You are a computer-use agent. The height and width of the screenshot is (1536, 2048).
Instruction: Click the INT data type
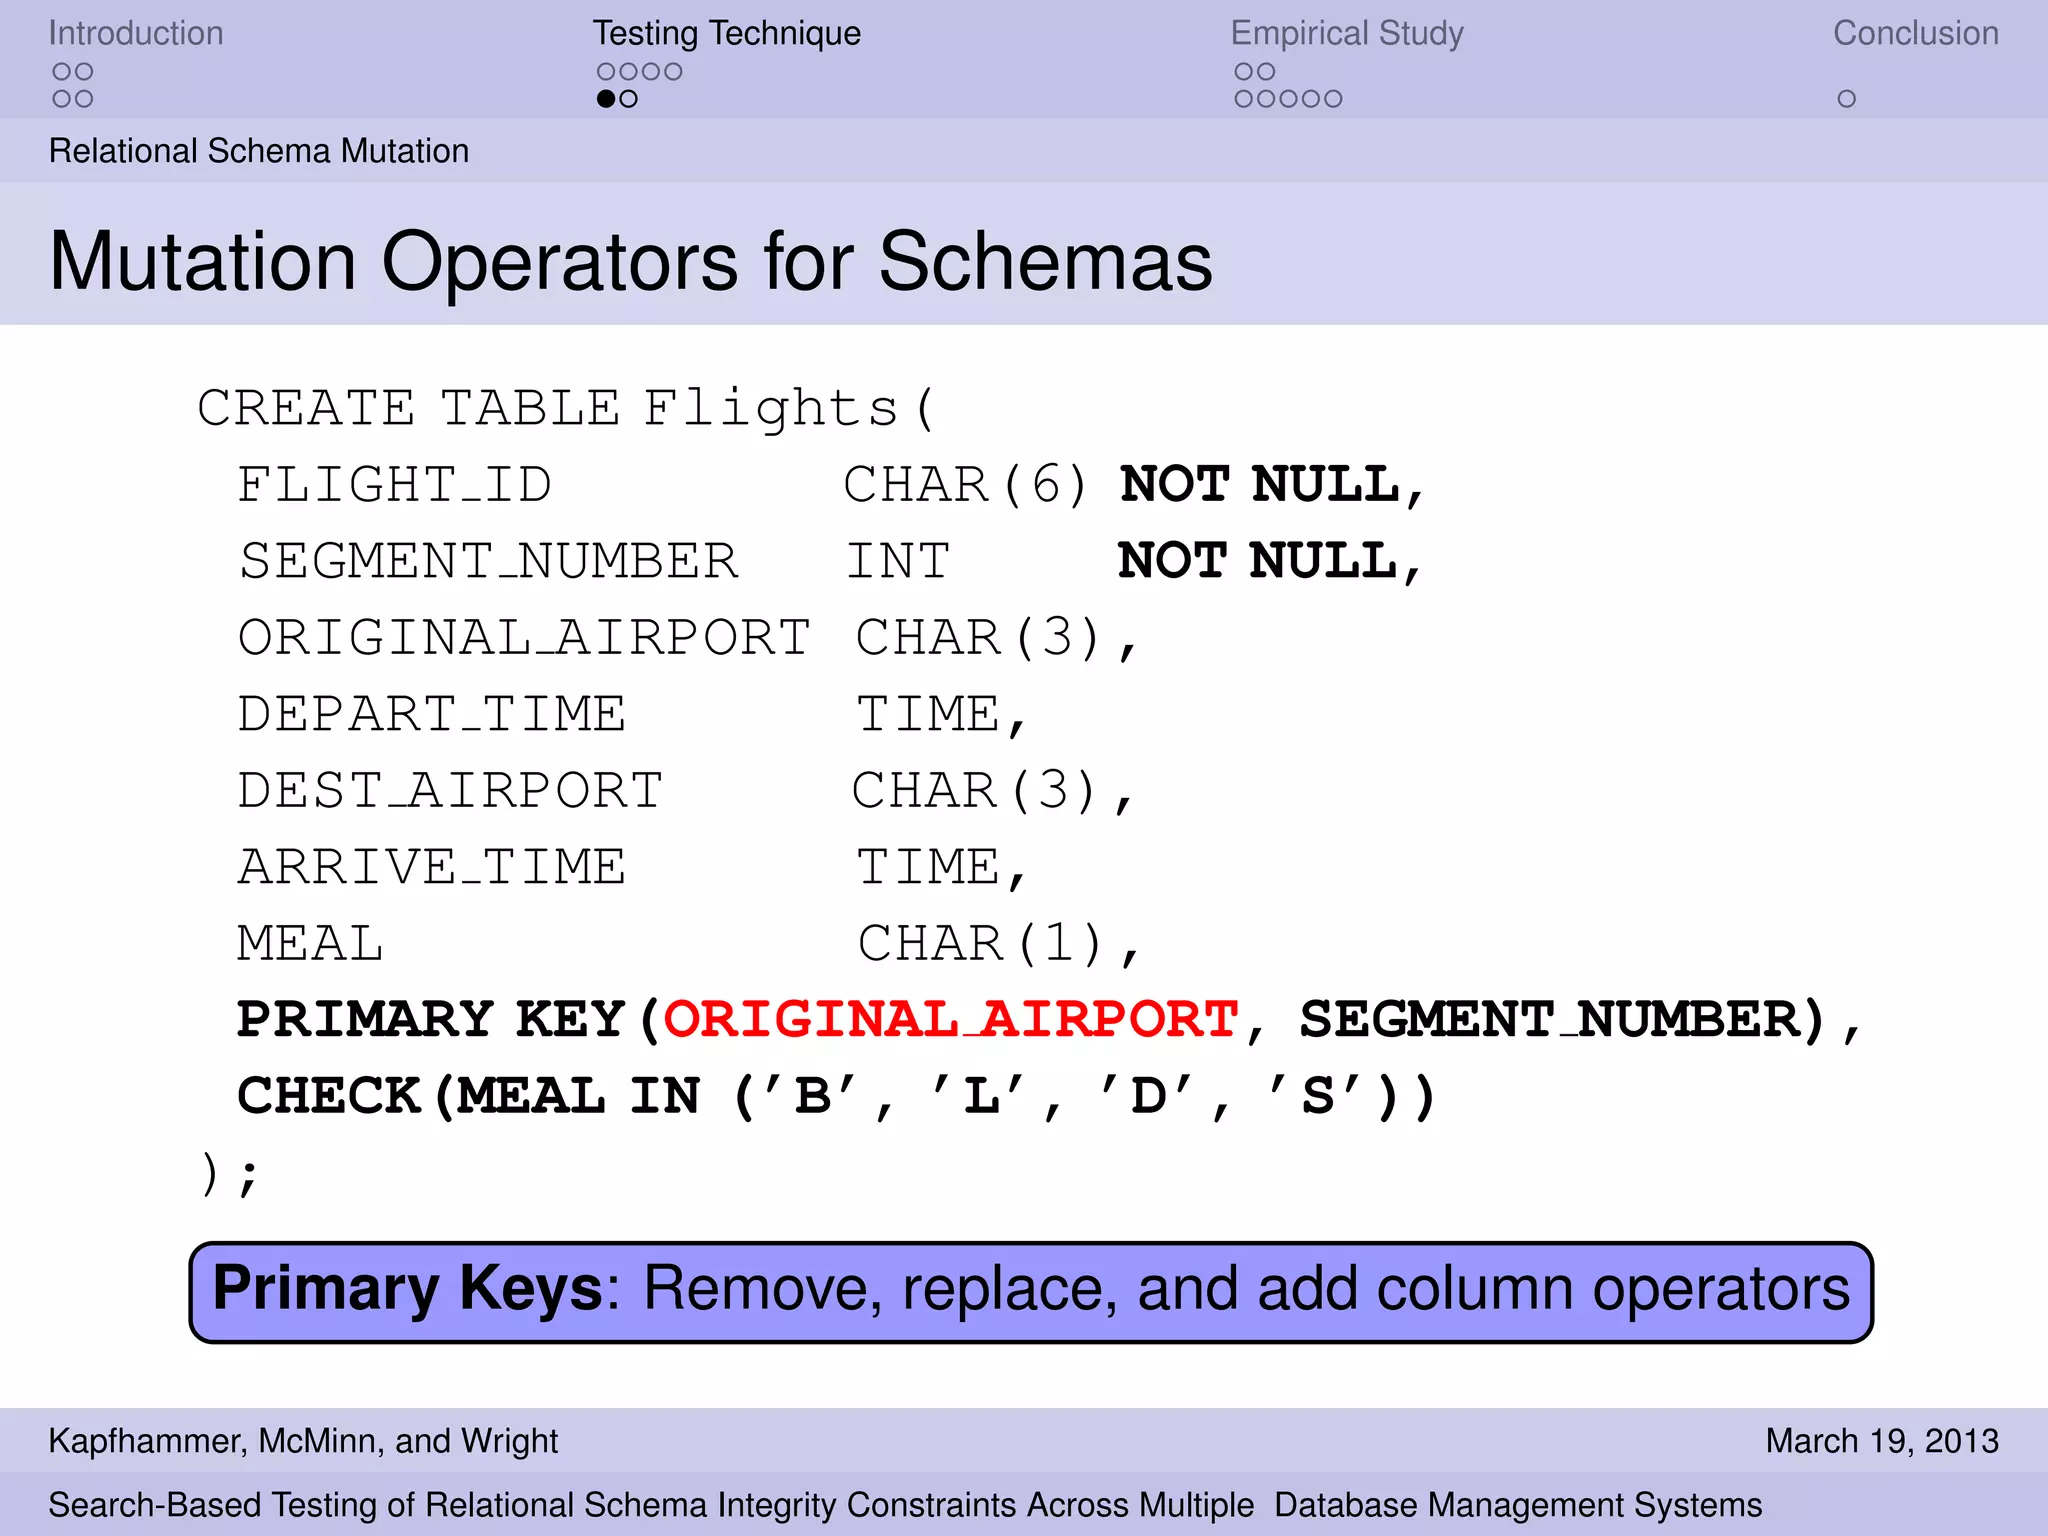898,561
